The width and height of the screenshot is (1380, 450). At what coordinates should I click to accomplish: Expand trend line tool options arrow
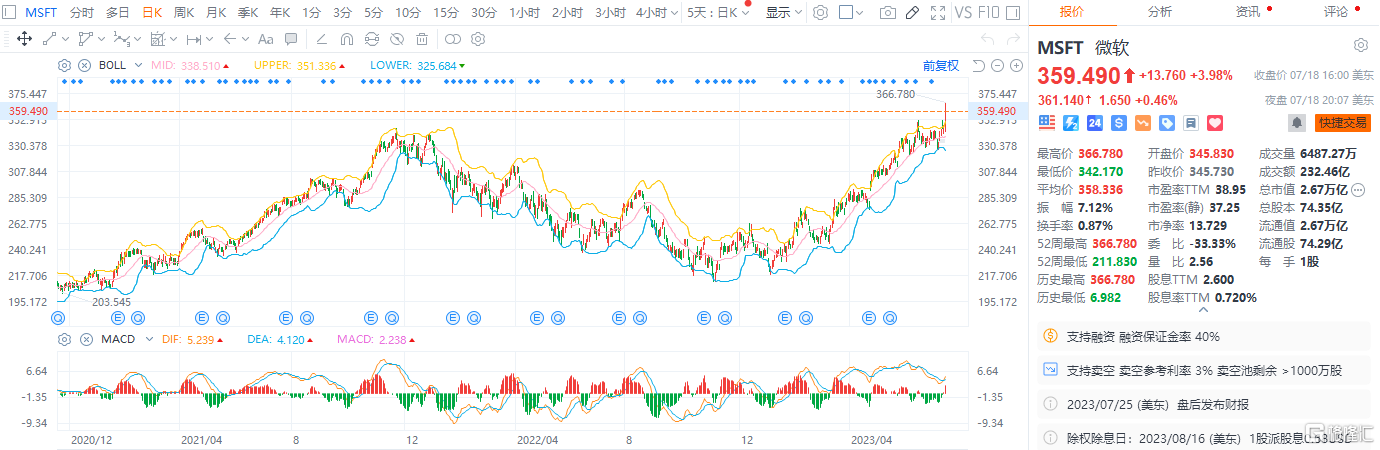point(65,39)
